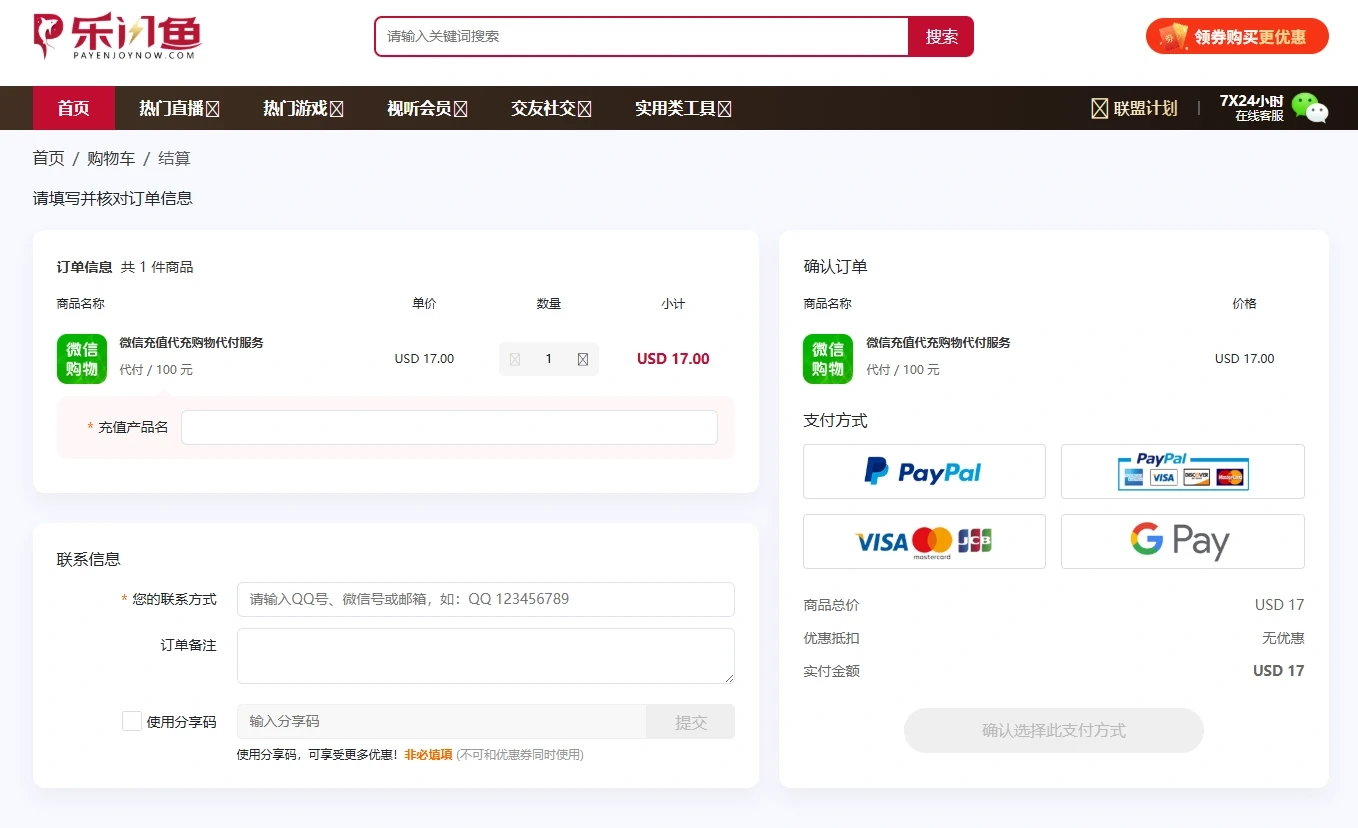Click the PayEnjoyNow site logo
Image resolution: width=1358 pixels, height=828 pixels.
pyautogui.click(x=116, y=37)
